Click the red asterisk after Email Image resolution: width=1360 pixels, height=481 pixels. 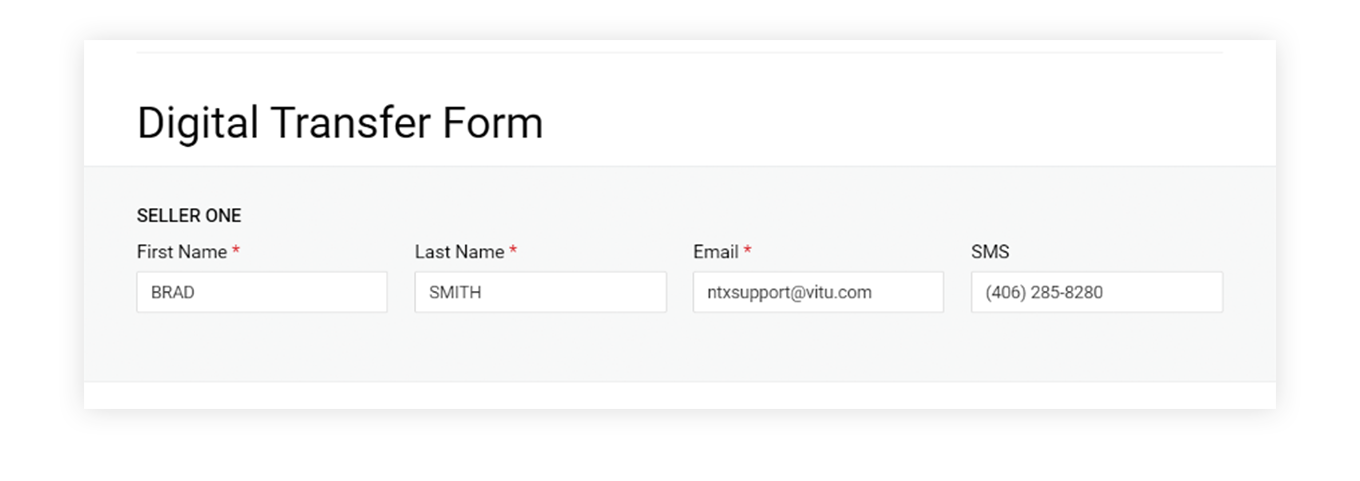[x=747, y=251]
